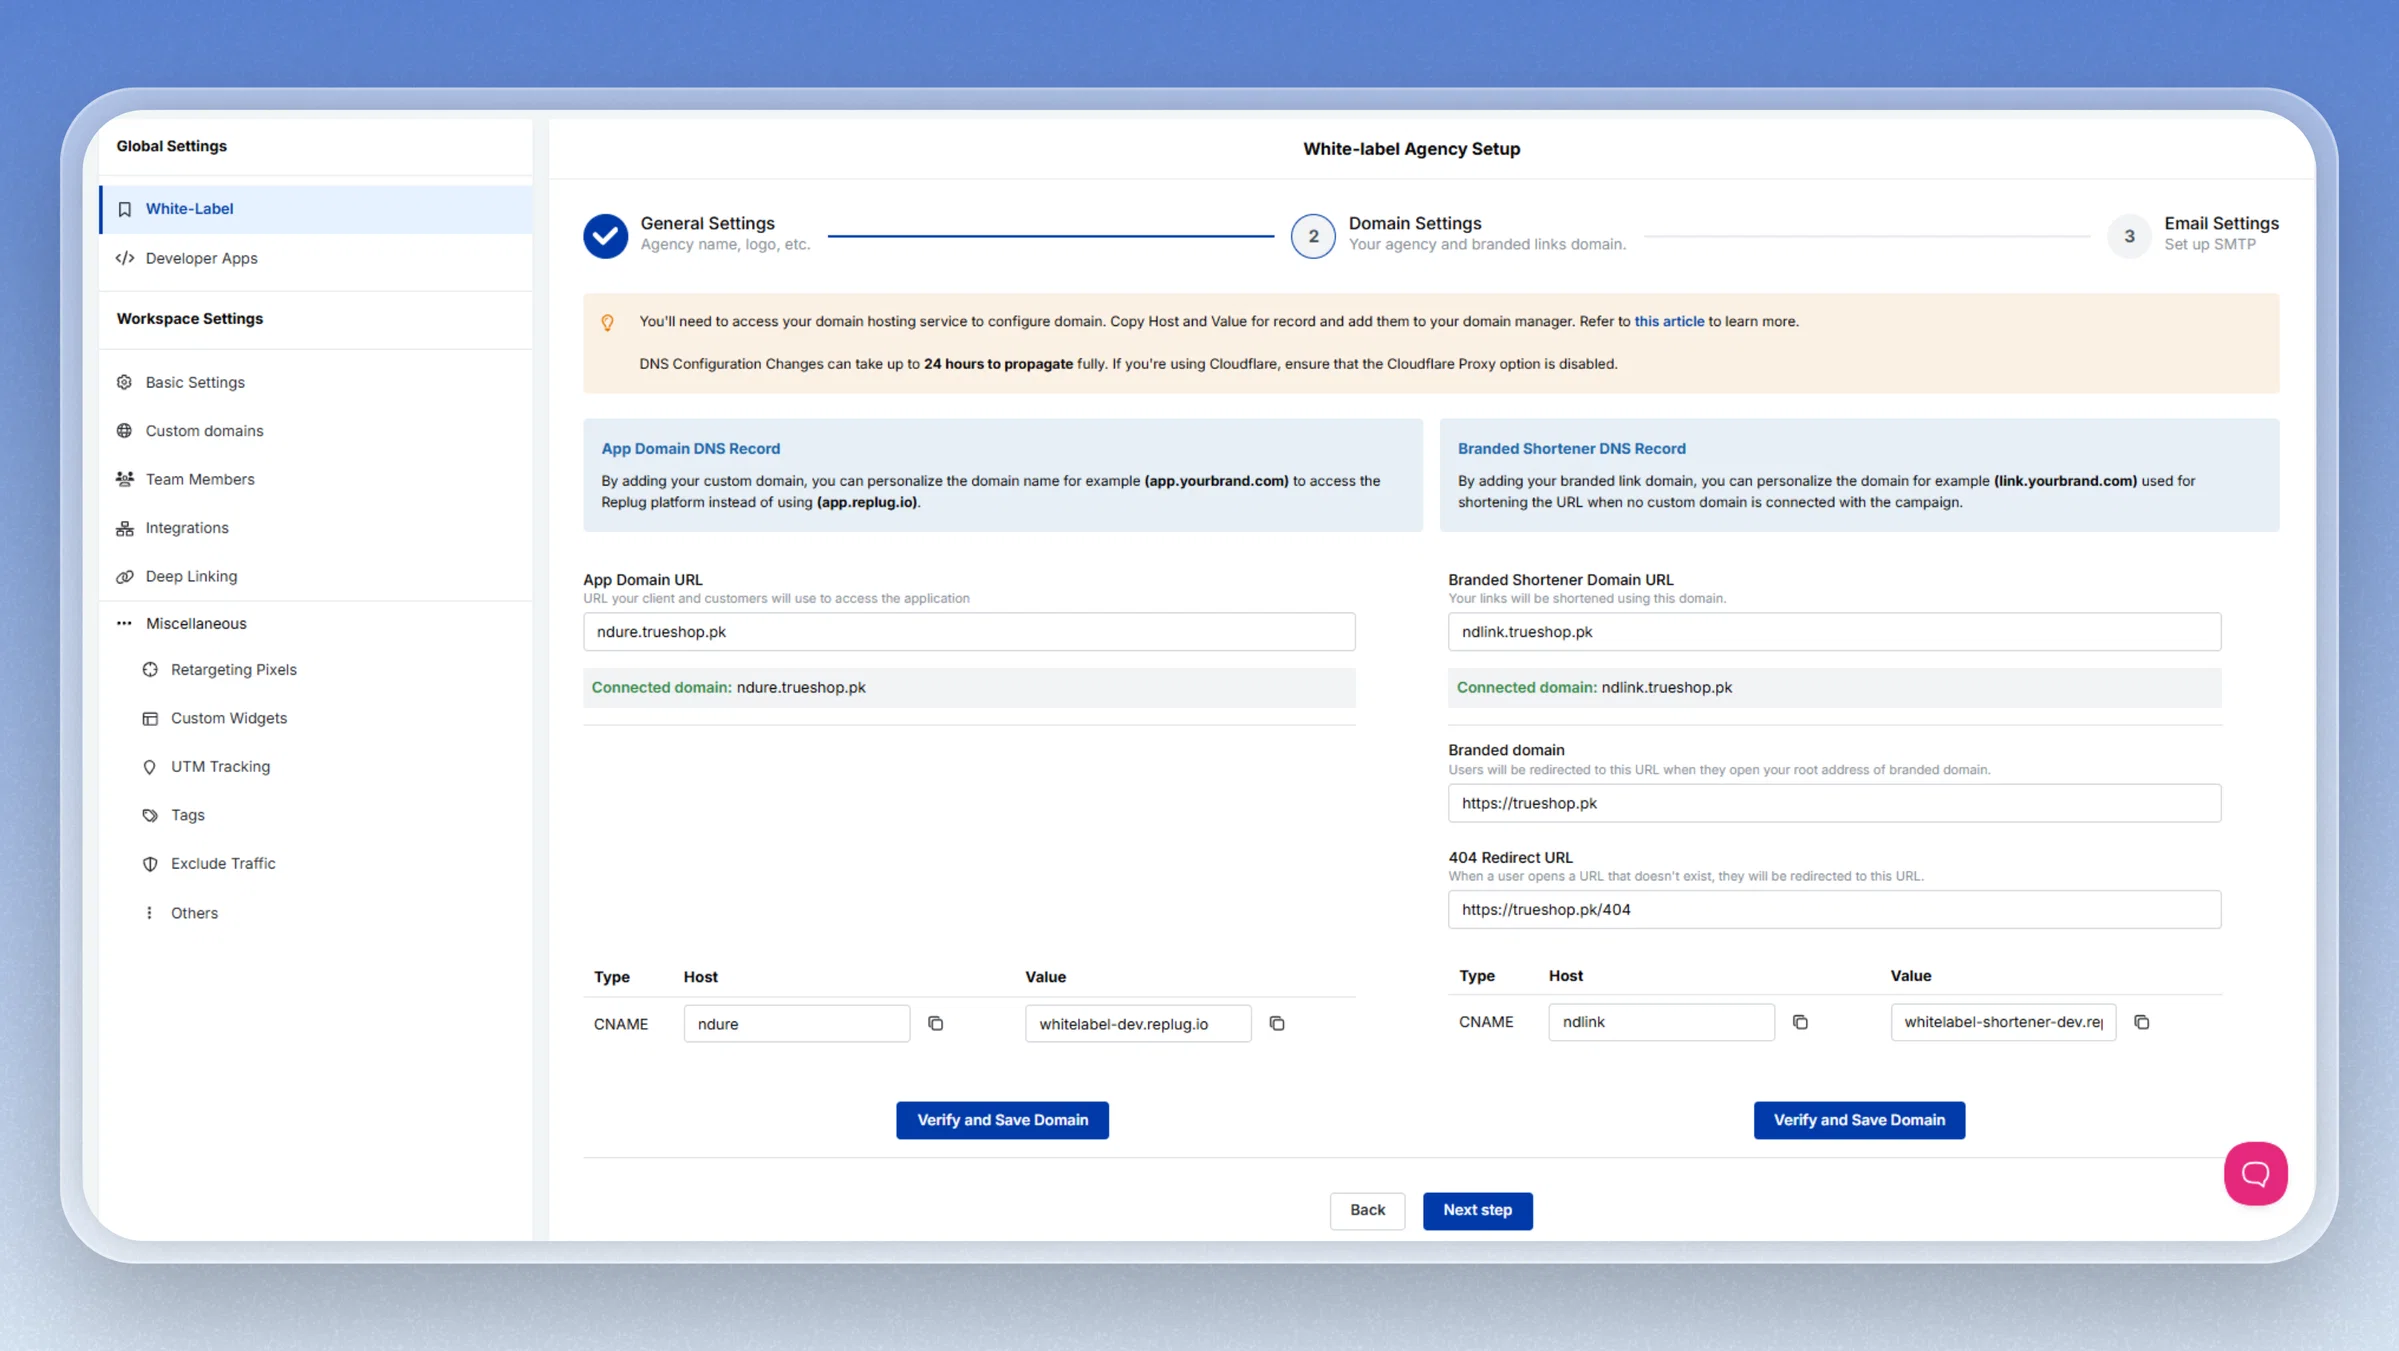The image size is (2399, 1351).
Task: Click the 404 Redirect URL field
Action: 1834,909
